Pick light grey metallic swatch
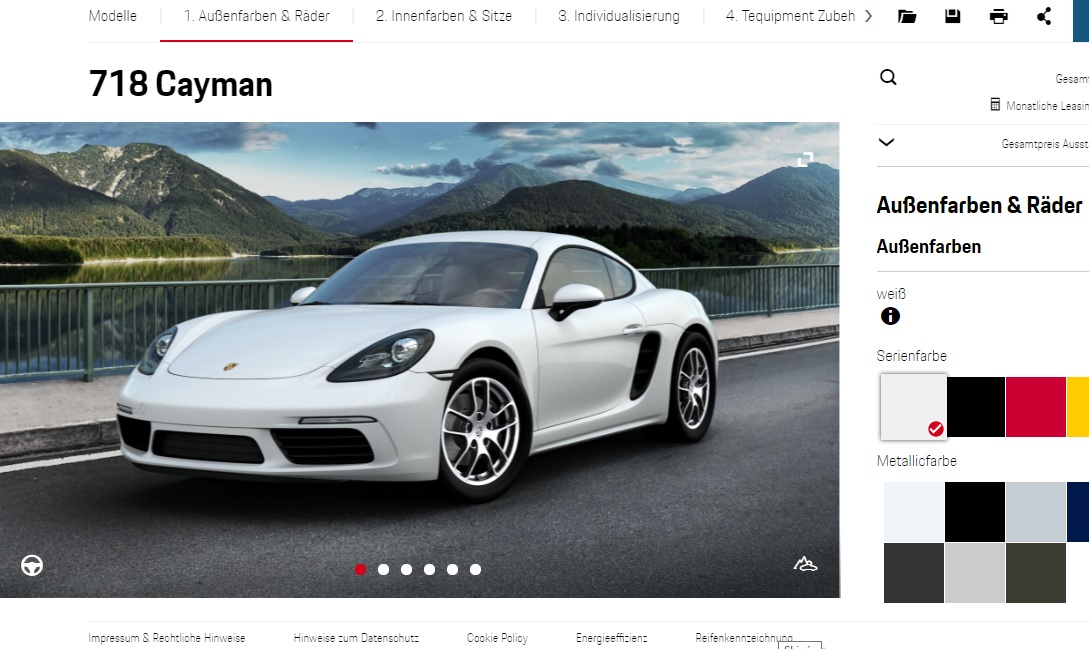Screen dimensions: 1089x649 coord(975,573)
